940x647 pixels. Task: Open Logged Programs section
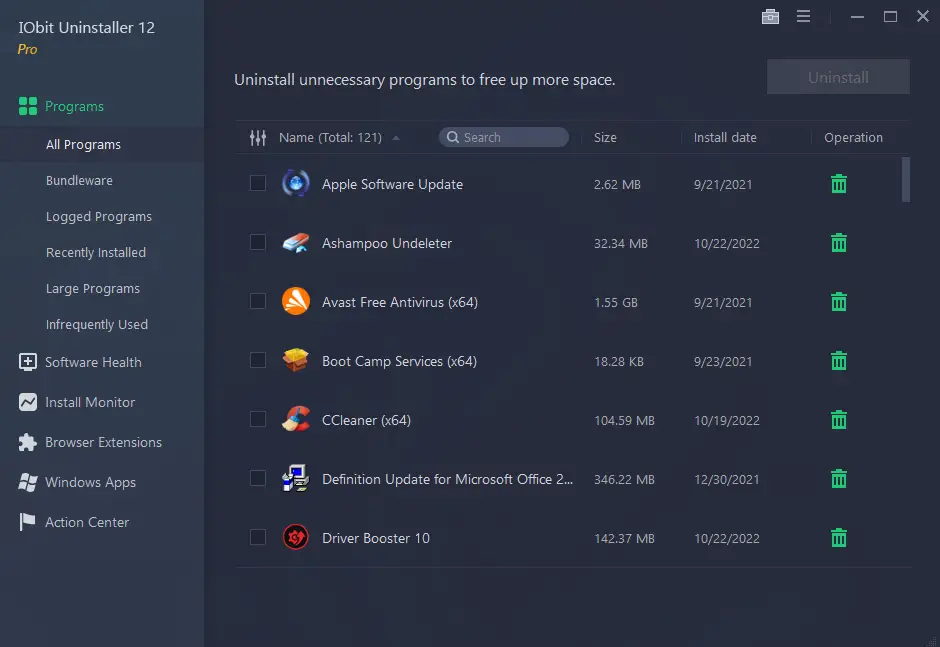(99, 216)
